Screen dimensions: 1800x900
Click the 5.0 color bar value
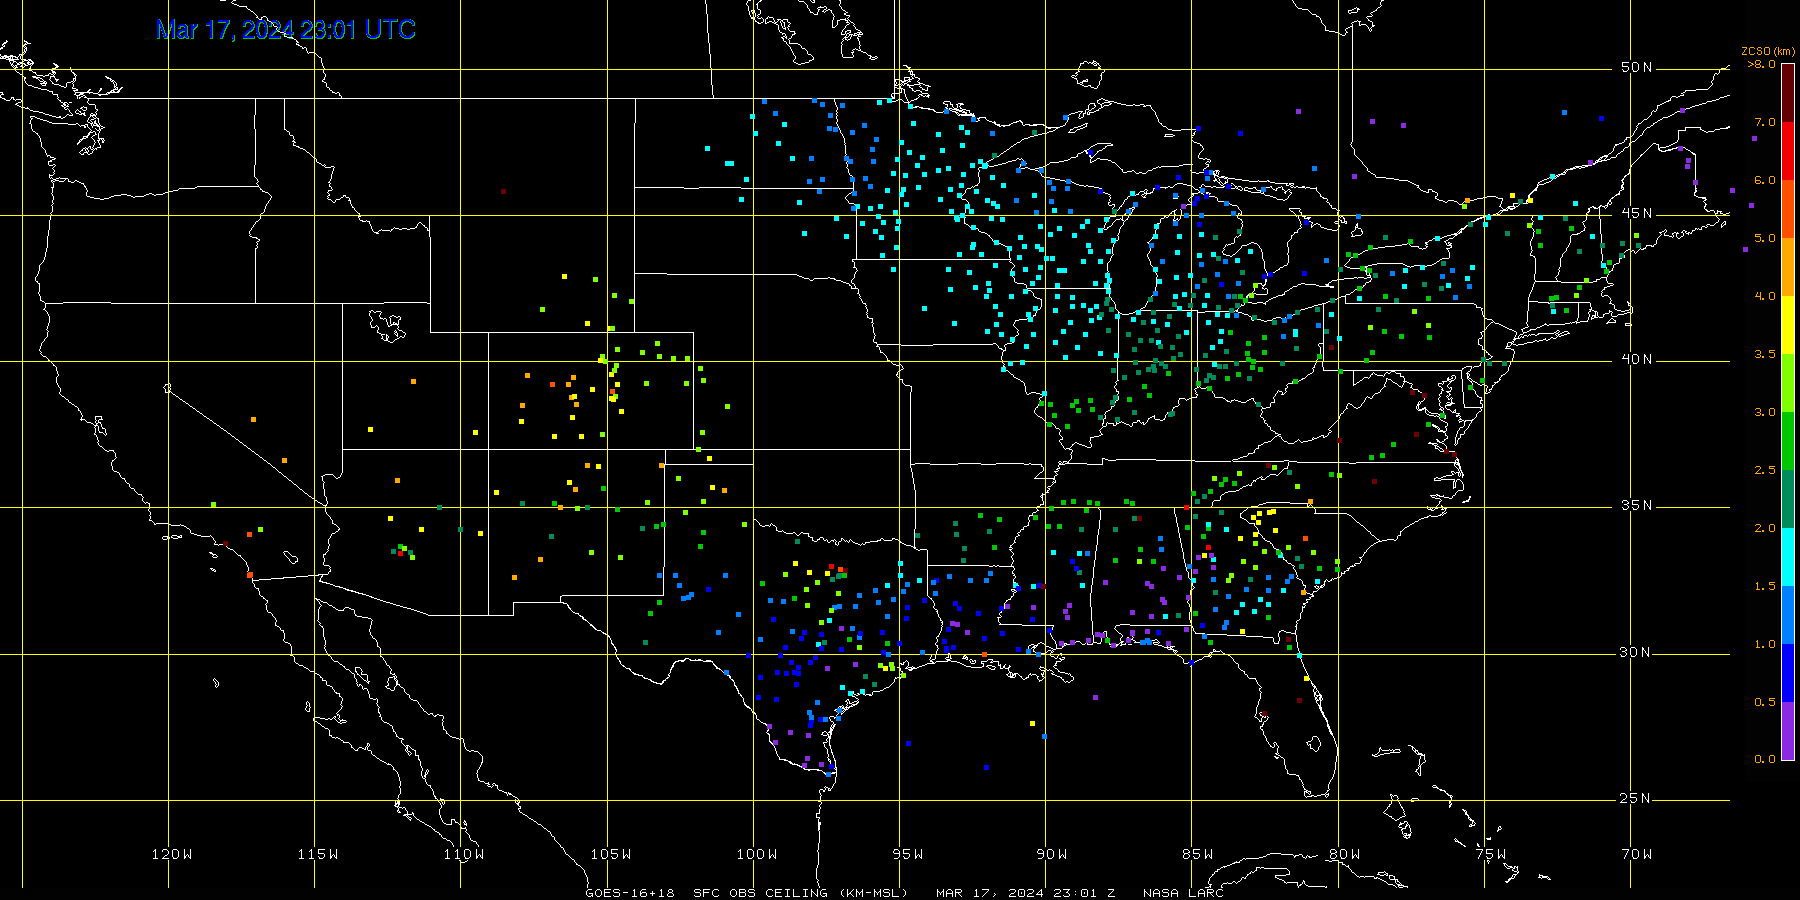pyautogui.click(x=1765, y=238)
